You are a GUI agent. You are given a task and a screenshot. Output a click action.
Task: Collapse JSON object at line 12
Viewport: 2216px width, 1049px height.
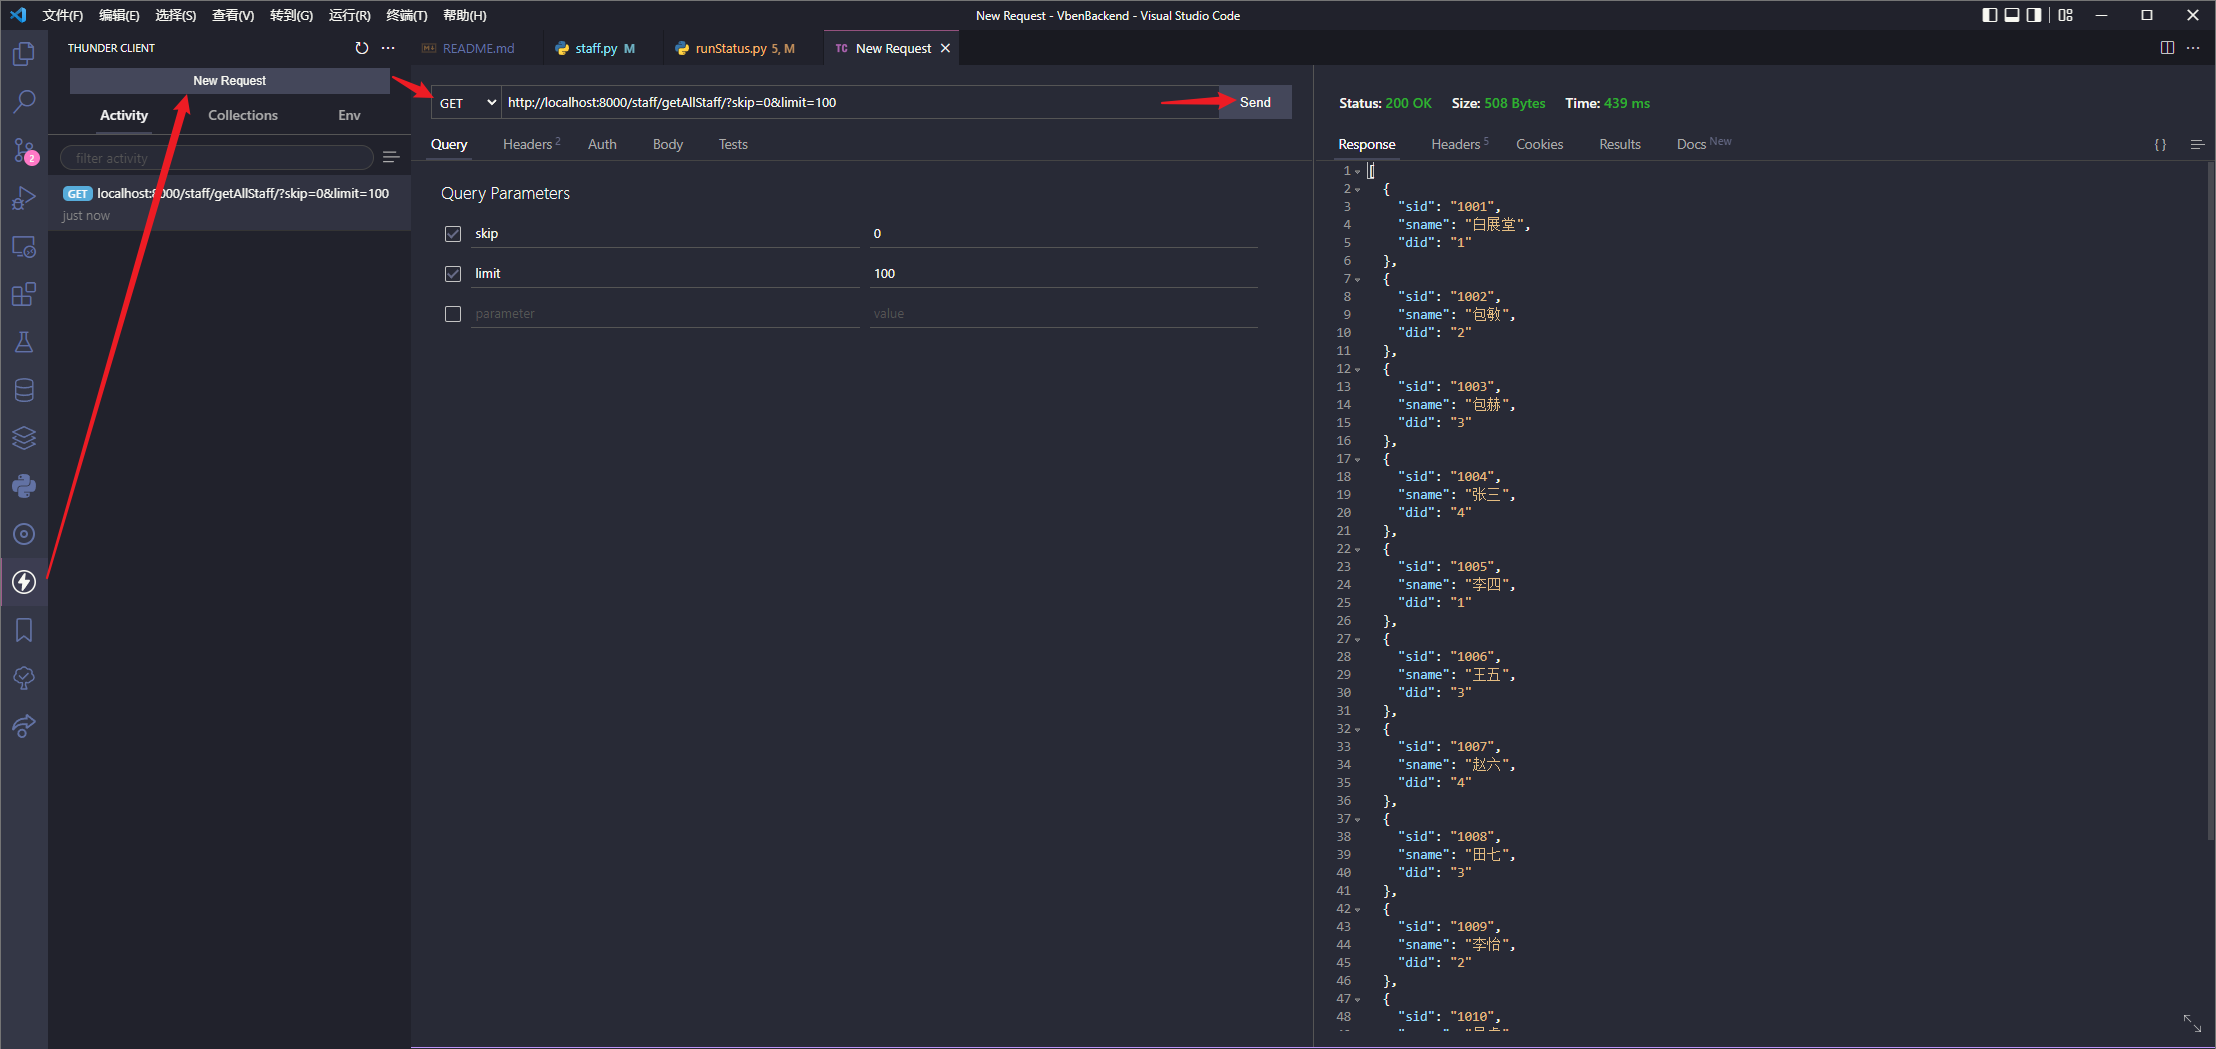(1358, 369)
